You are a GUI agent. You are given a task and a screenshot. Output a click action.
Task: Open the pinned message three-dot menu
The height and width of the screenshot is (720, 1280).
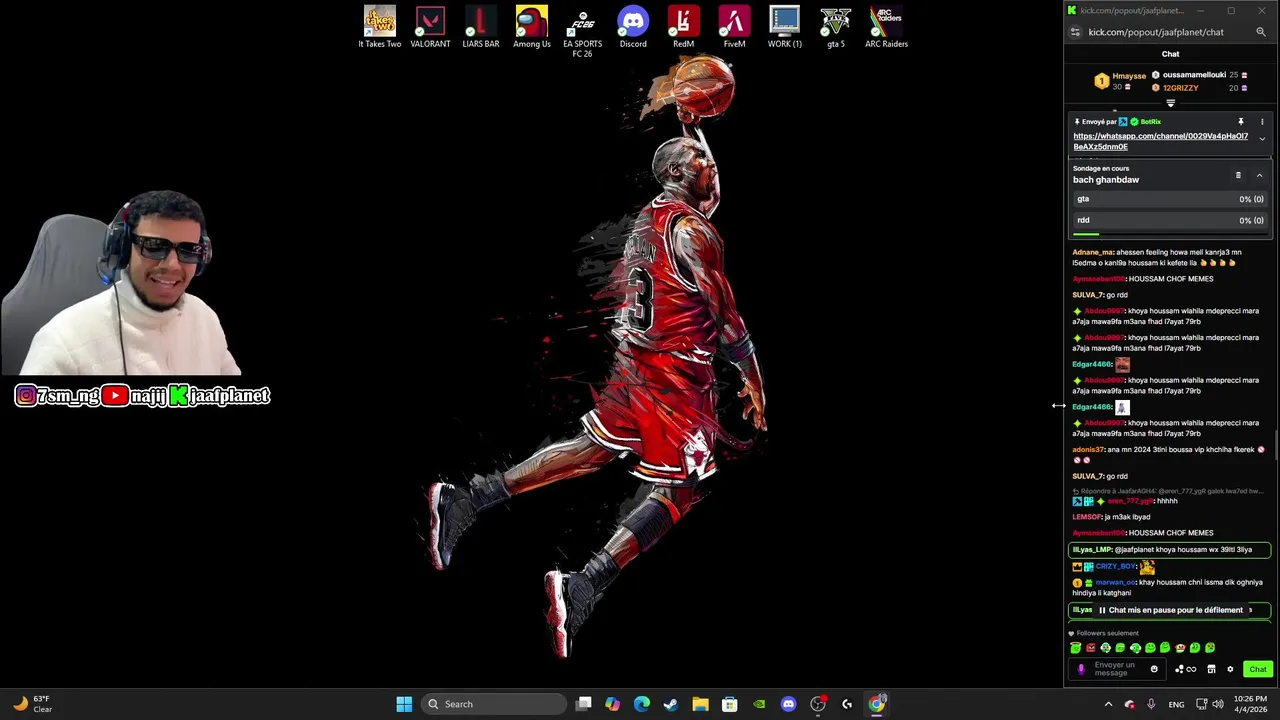pyautogui.click(x=1262, y=122)
